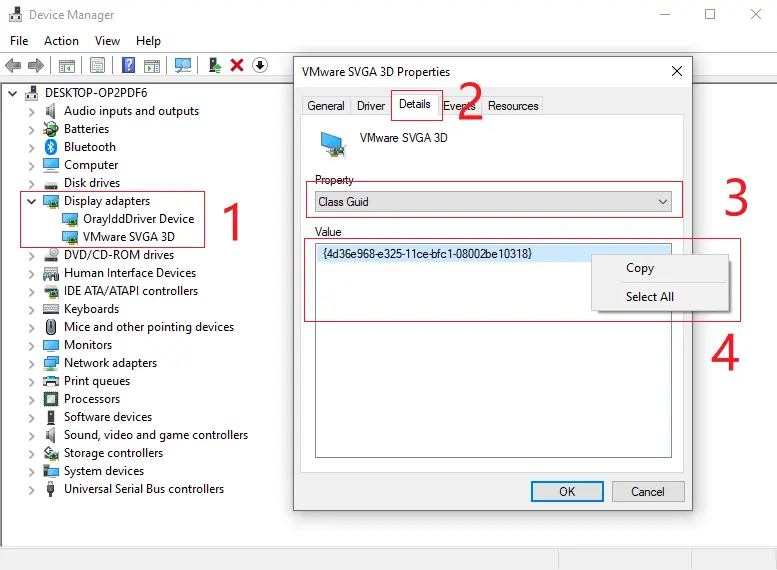Click the red X Uninstall device icon
This screenshot has width=777, height=570.
tap(237, 65)
